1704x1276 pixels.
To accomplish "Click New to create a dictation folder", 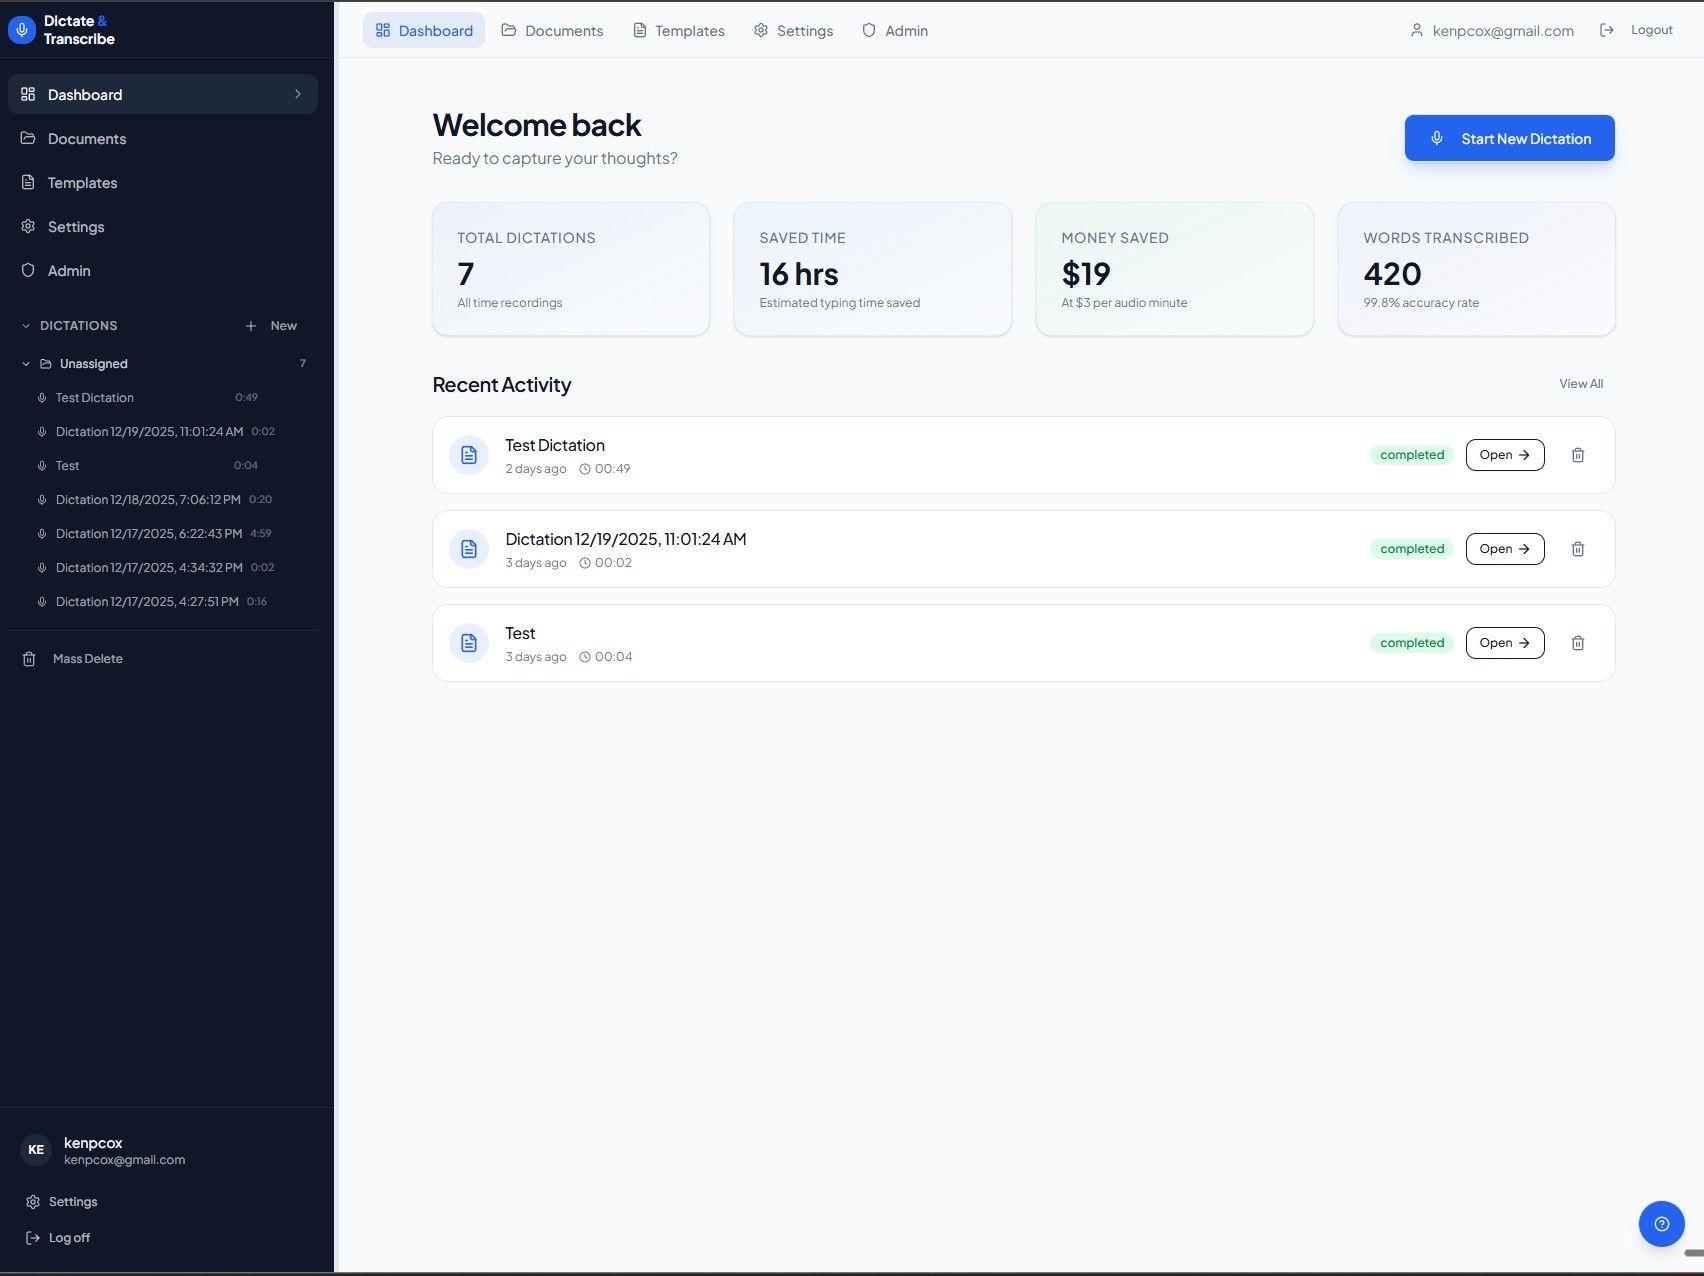I will 270,325.
